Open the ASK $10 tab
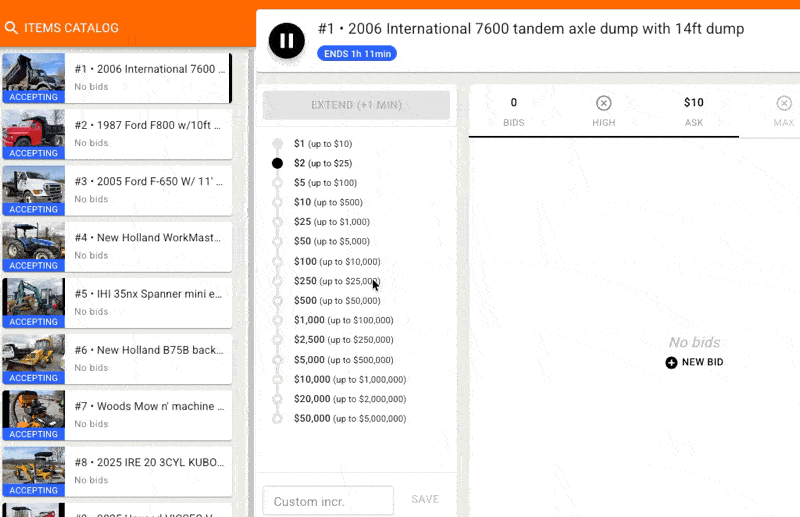This screenshot has height=517, width=800. [694, 111]
